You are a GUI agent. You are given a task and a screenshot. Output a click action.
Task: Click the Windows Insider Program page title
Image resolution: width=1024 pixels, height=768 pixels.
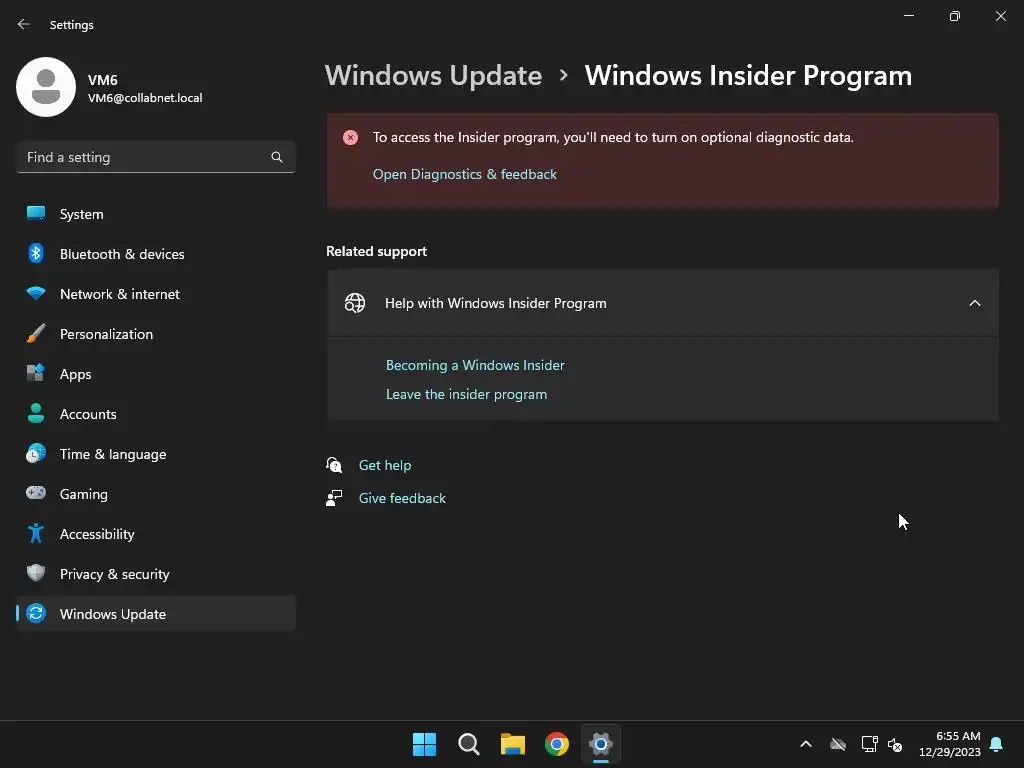tap(748, 76)
